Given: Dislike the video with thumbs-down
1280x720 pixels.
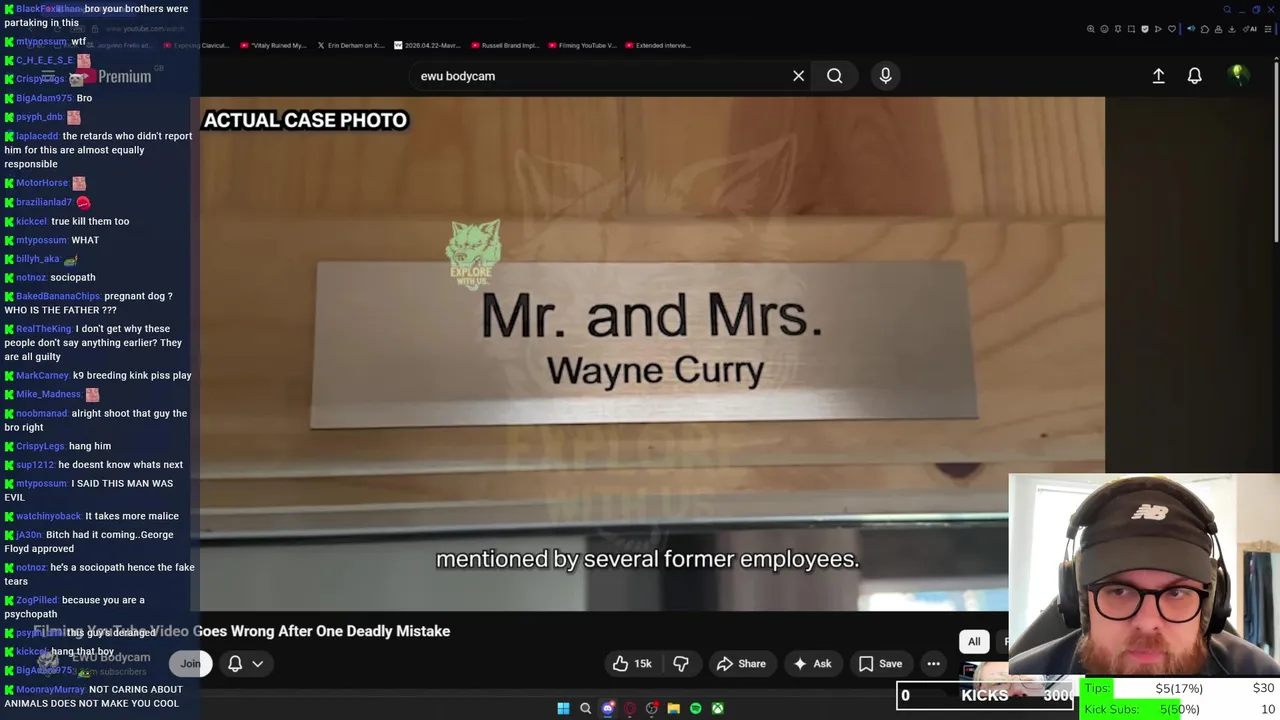Looking at the screenshot, I should [681, 663].
